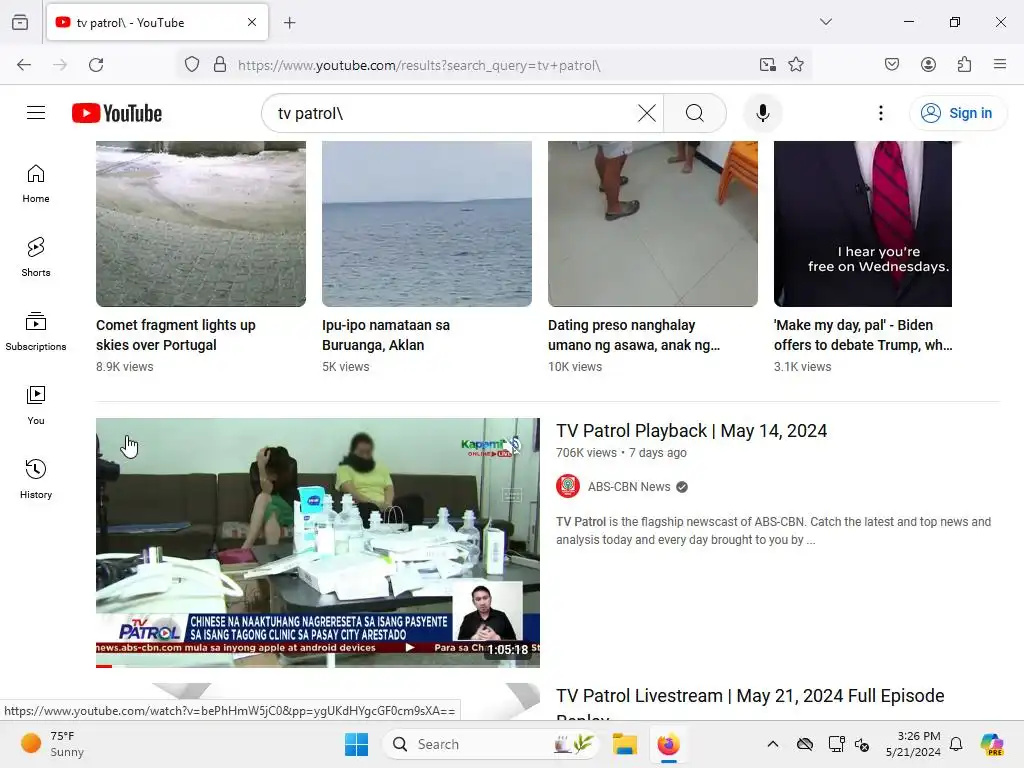Start voice search with the microphone icon
1024x768 pixels.
click(x=762, y=113)
